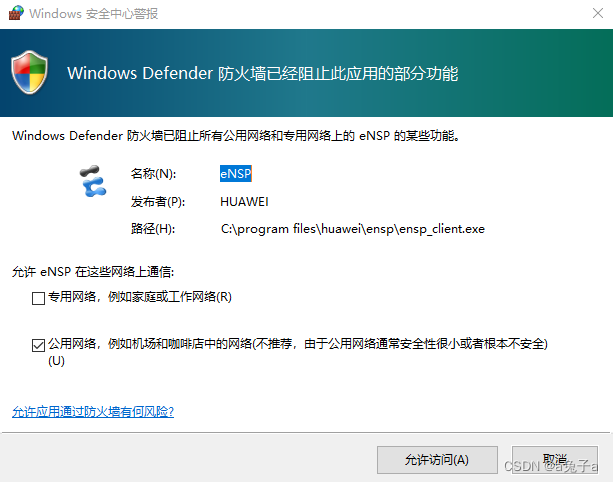Viewport: 613px width, 482px height.
Task: Close the Windows 安全中心警报 dialog
Action: click(x=598, y=13)
